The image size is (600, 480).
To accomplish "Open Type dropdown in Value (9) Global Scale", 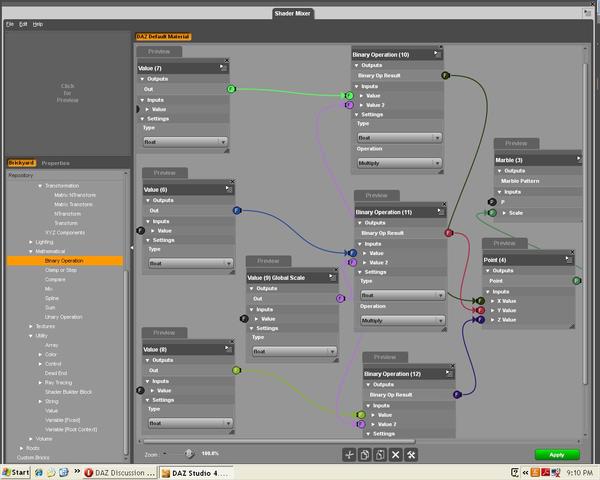I will [x=295, y=351].
